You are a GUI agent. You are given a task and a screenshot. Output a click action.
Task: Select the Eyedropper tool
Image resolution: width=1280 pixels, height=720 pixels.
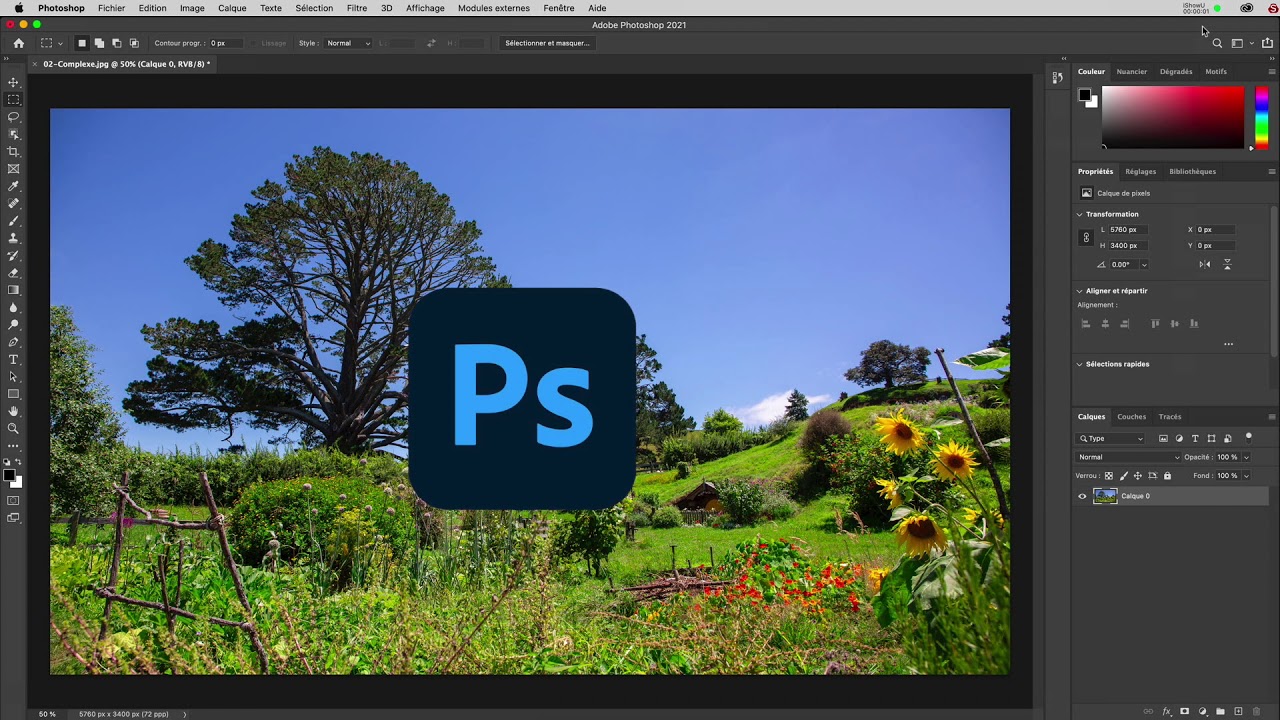pos(14,186)
